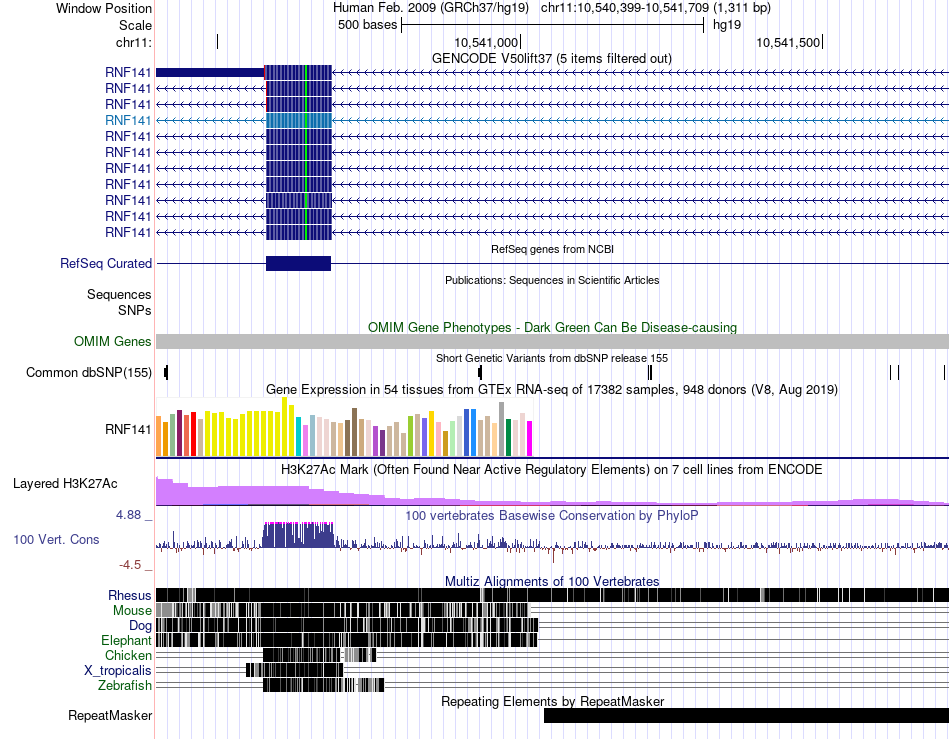Click the Zebrafish alignment label
Viewport: 950px width, 739px height.
[125, 686]
